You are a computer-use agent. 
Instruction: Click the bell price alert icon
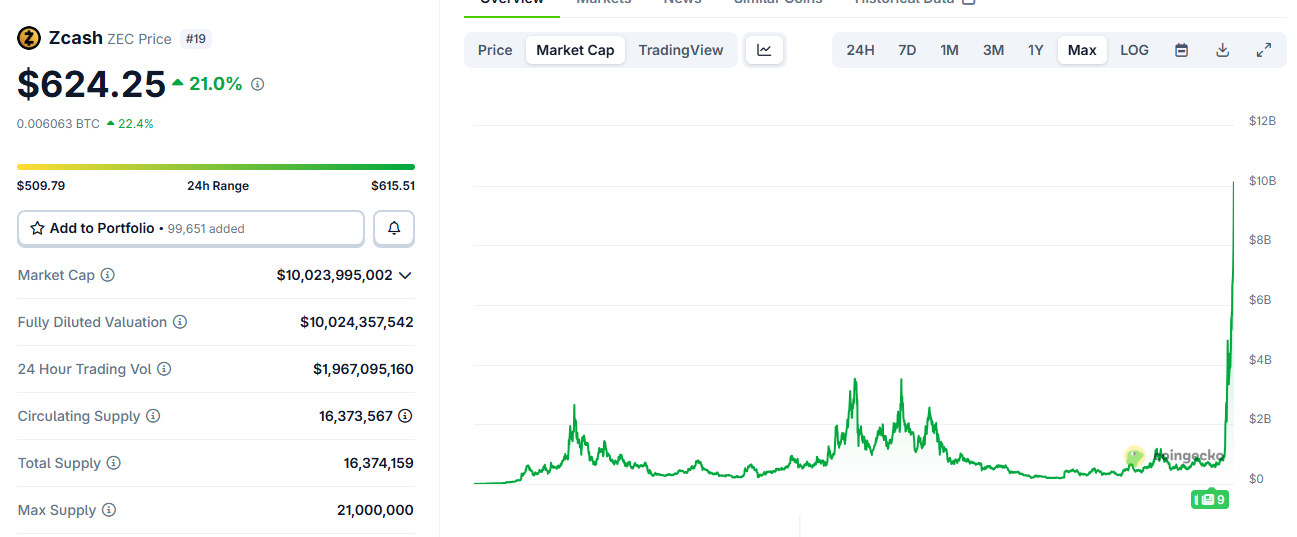coord(394,228)
